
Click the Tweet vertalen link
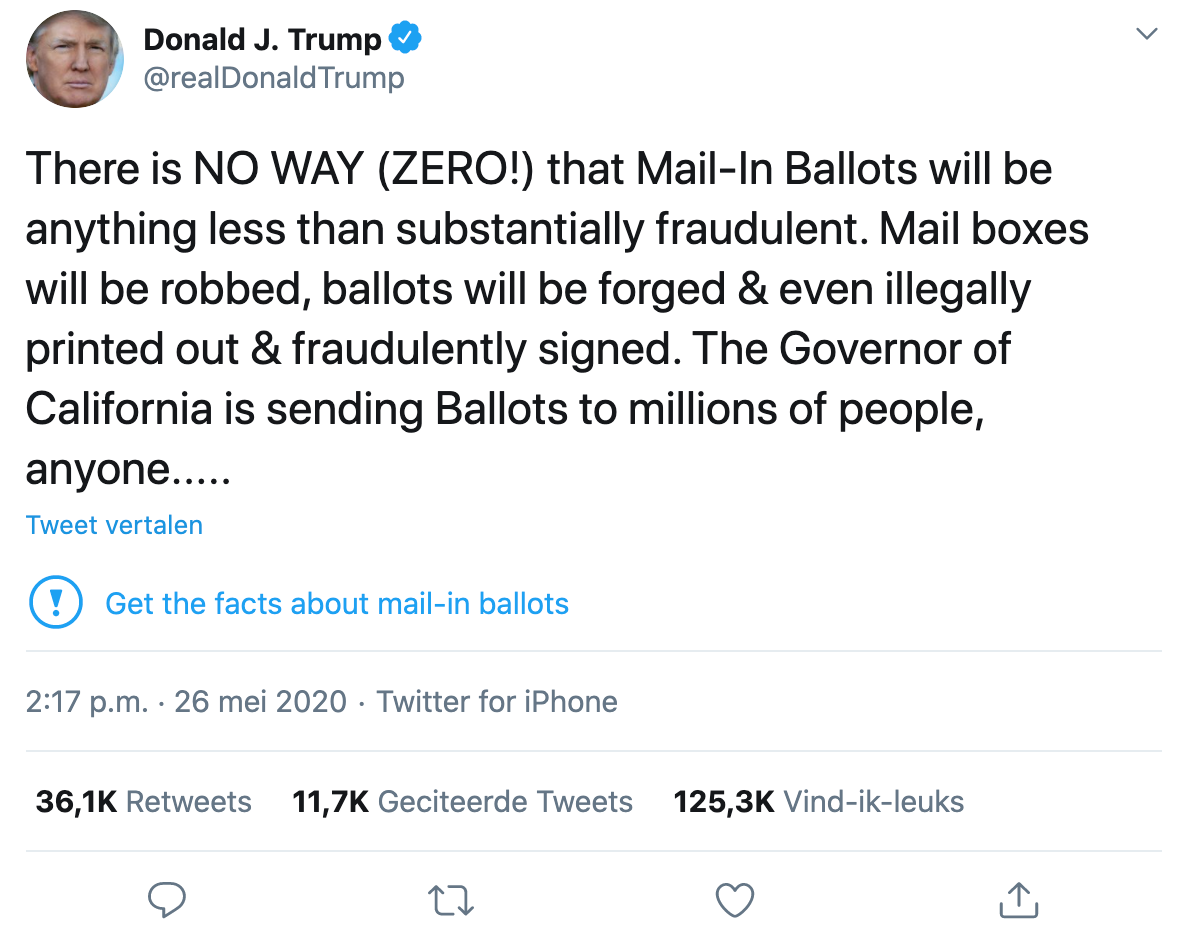114,525
